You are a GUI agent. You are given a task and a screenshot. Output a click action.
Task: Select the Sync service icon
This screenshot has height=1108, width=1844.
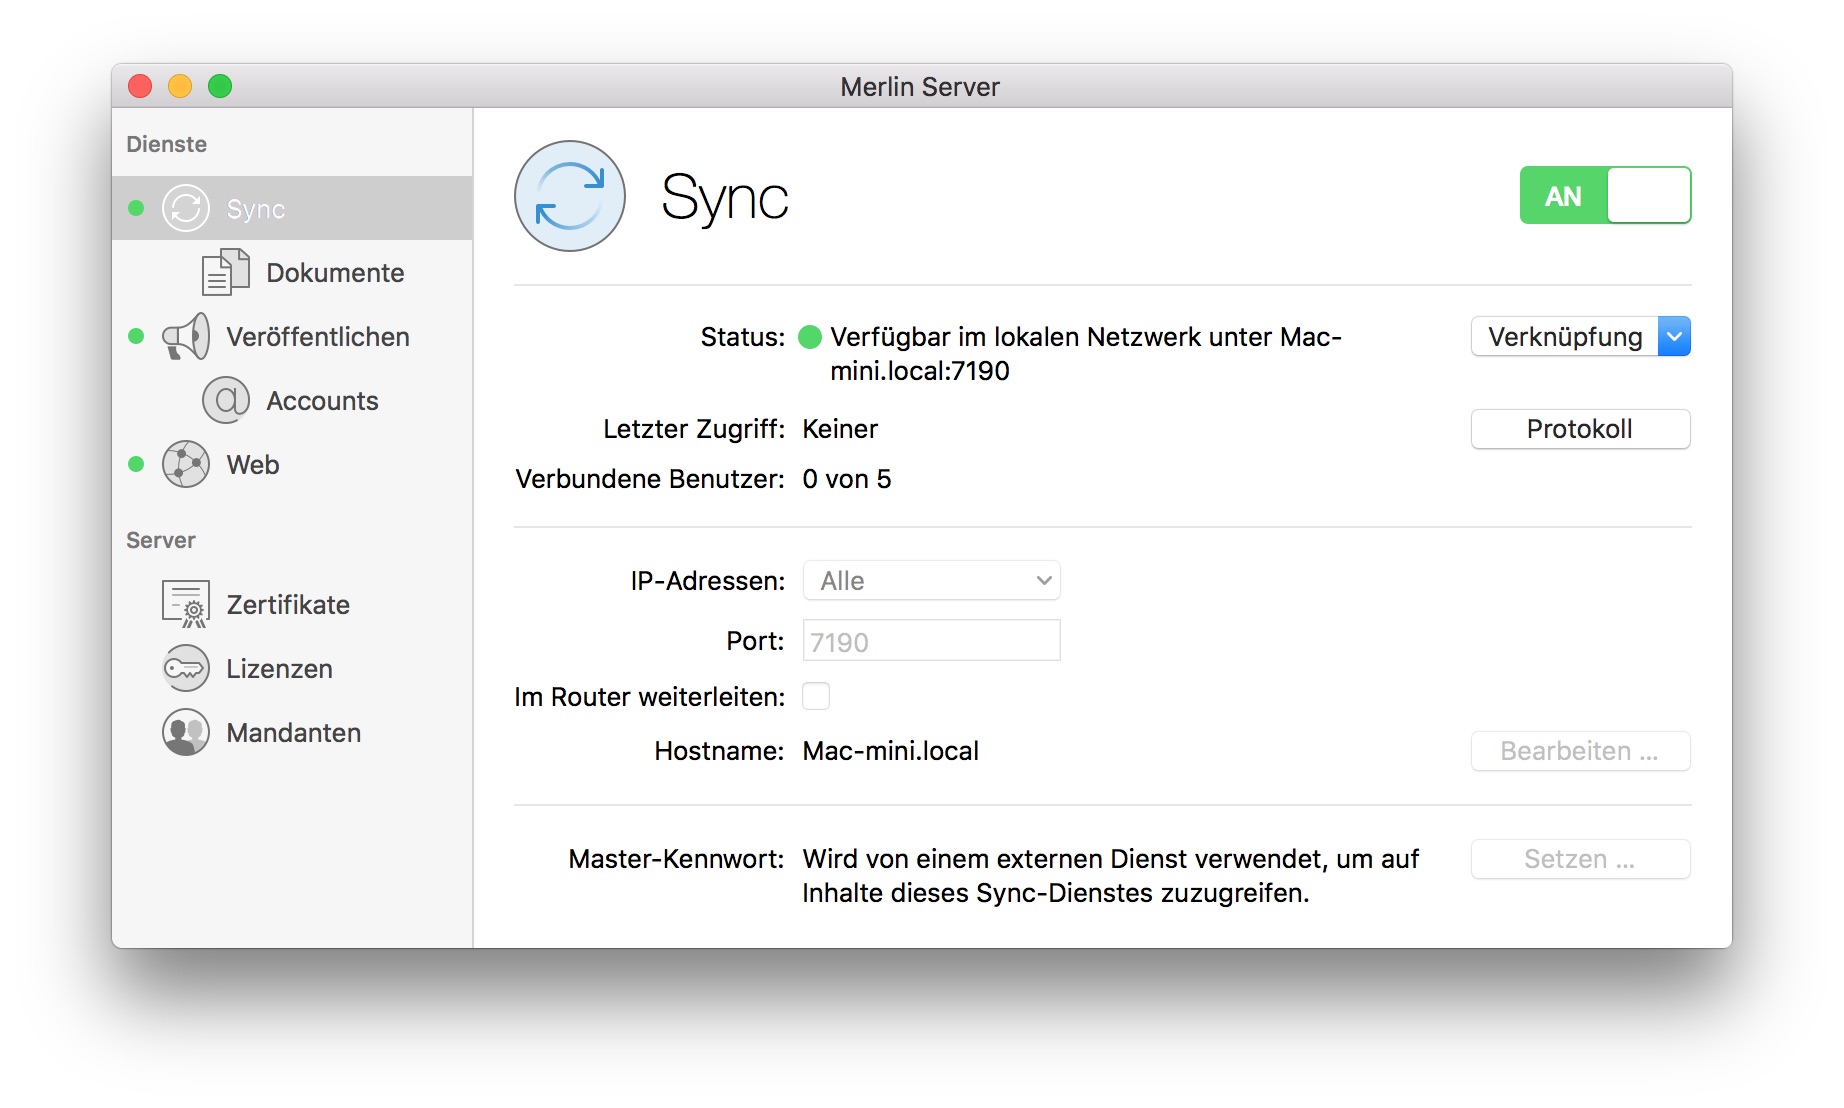point(186,208)
